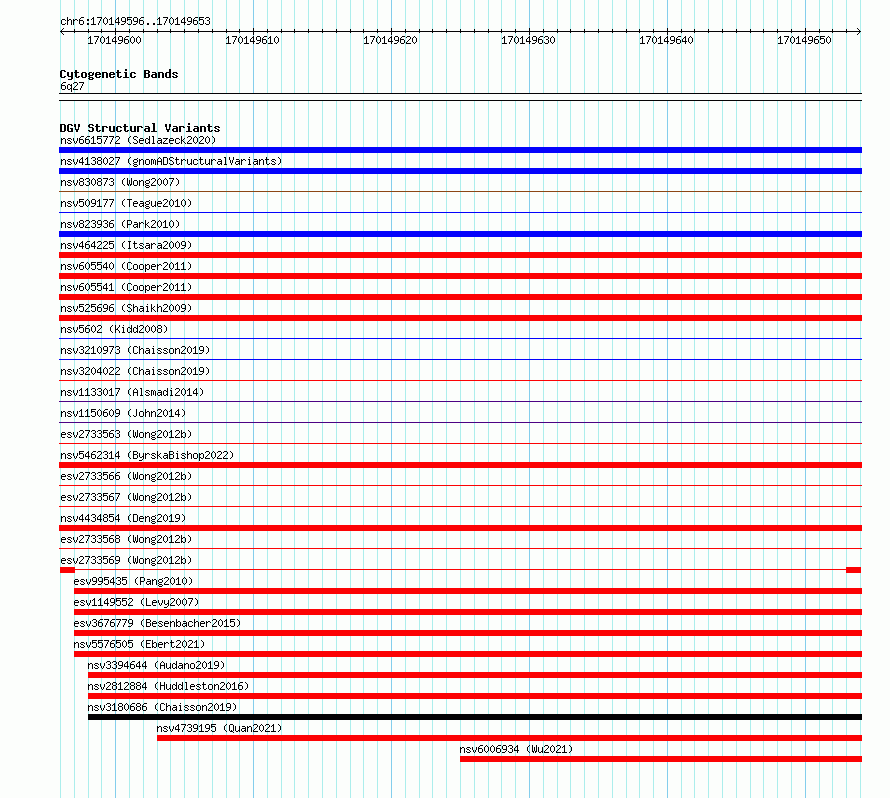The image size is (890, 798).
Task: Click nsv5576505 (Ebert2021) label
Action: (139, 644)
